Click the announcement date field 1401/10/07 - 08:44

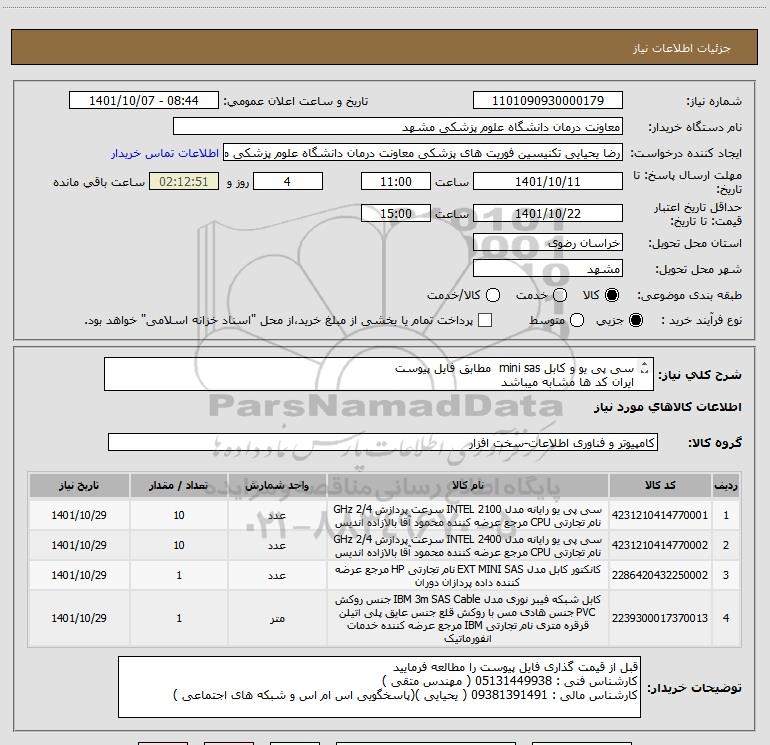pos(143,100)
